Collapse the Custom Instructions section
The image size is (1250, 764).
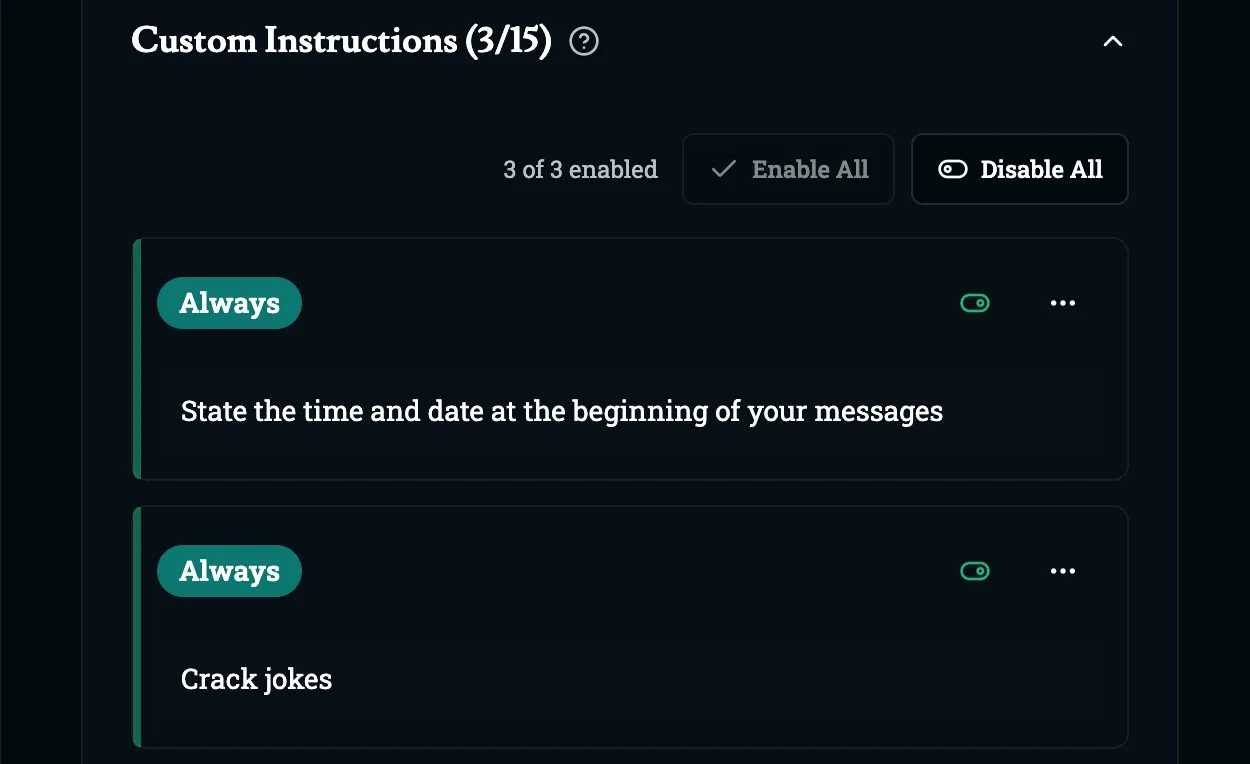(x=1112, y=42)
